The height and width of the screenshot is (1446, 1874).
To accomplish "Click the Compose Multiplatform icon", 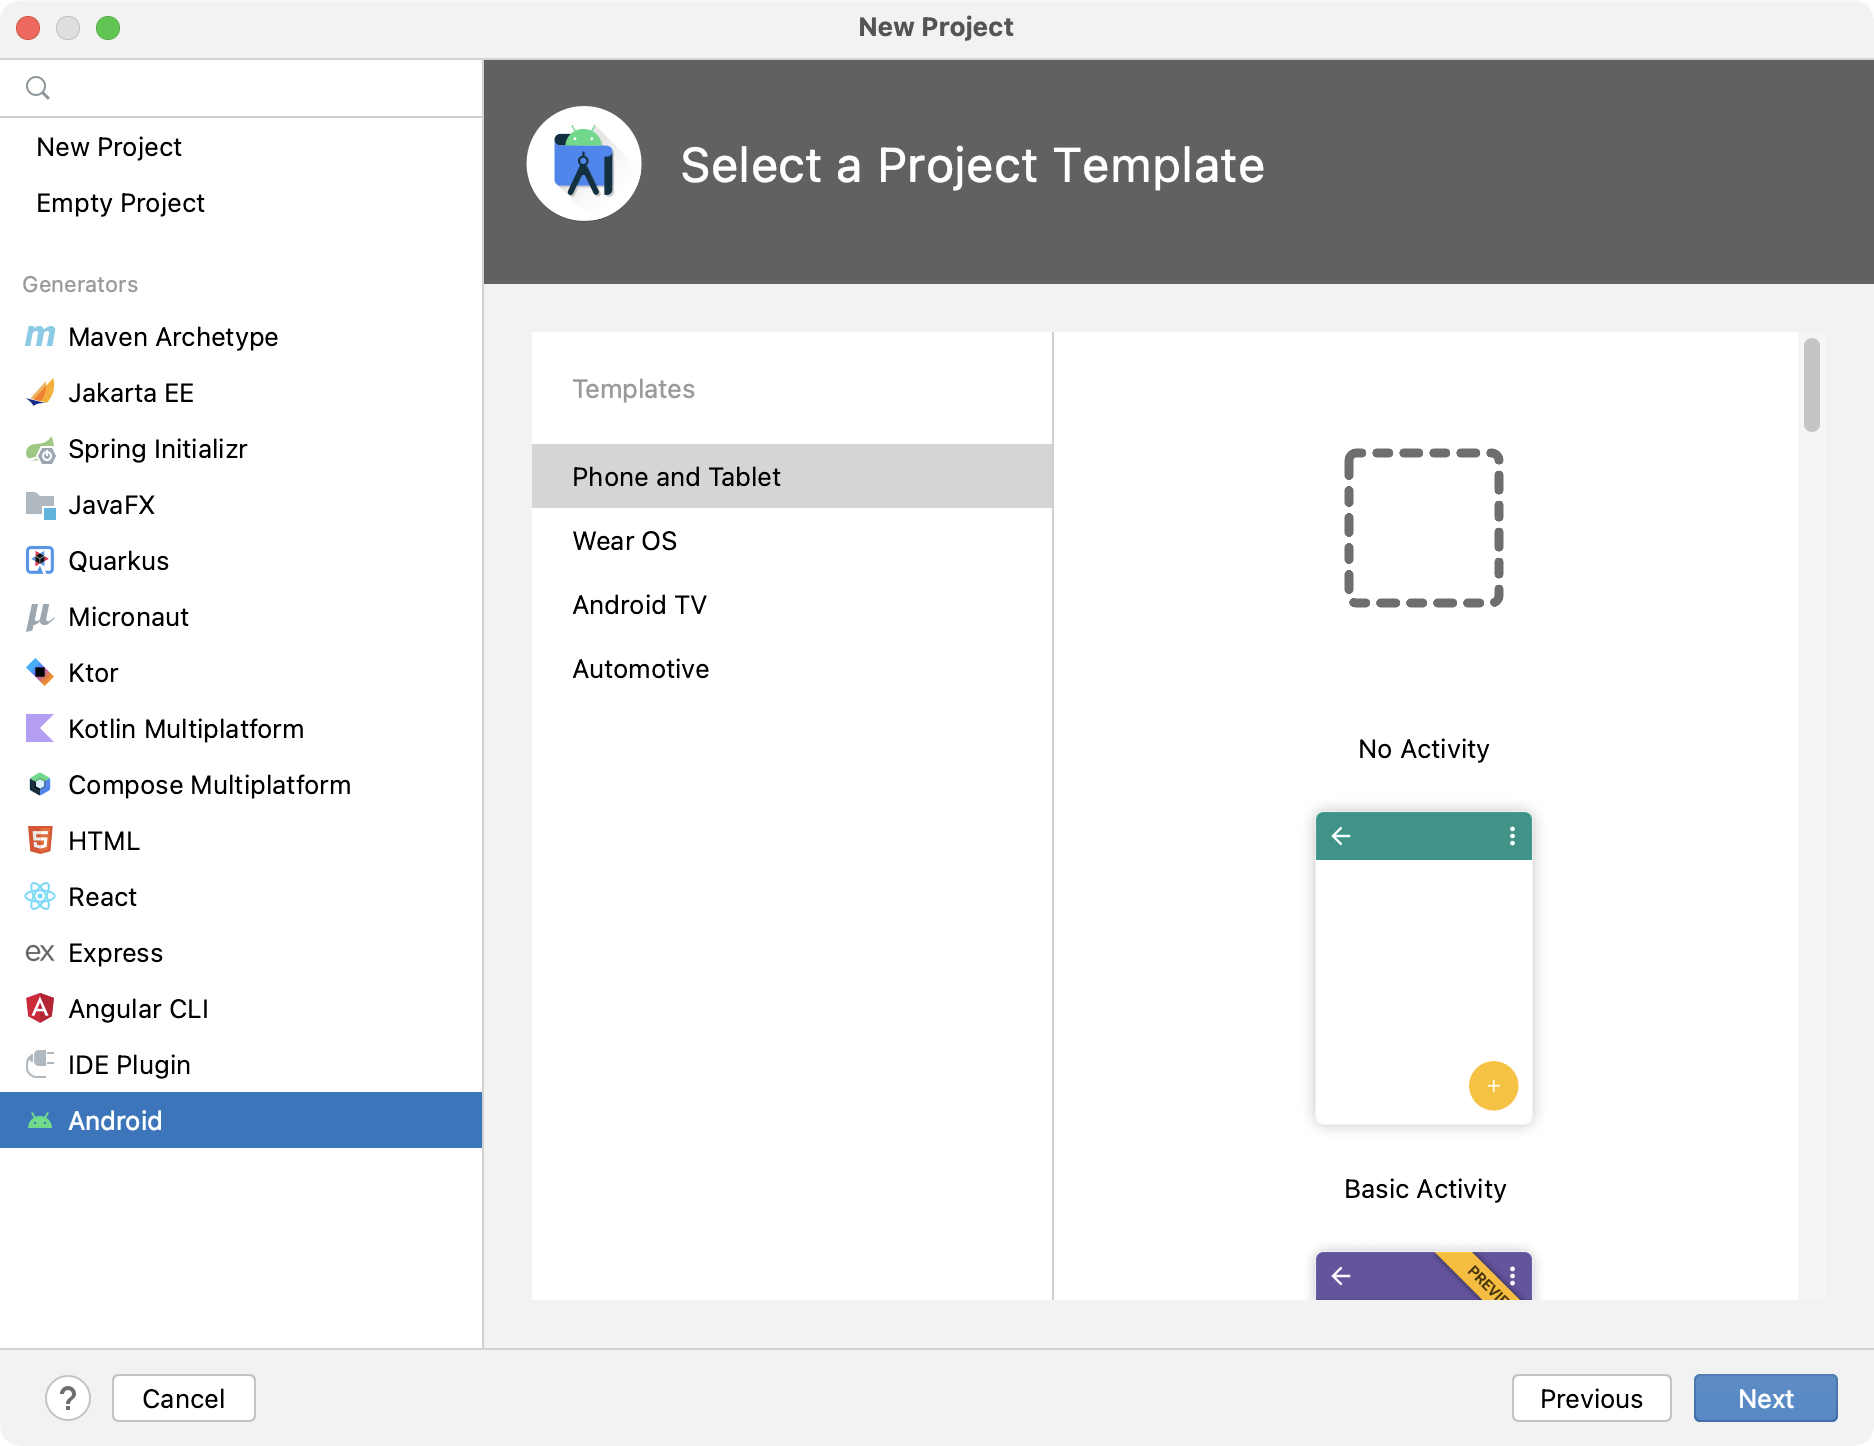I will click(40, 785).
